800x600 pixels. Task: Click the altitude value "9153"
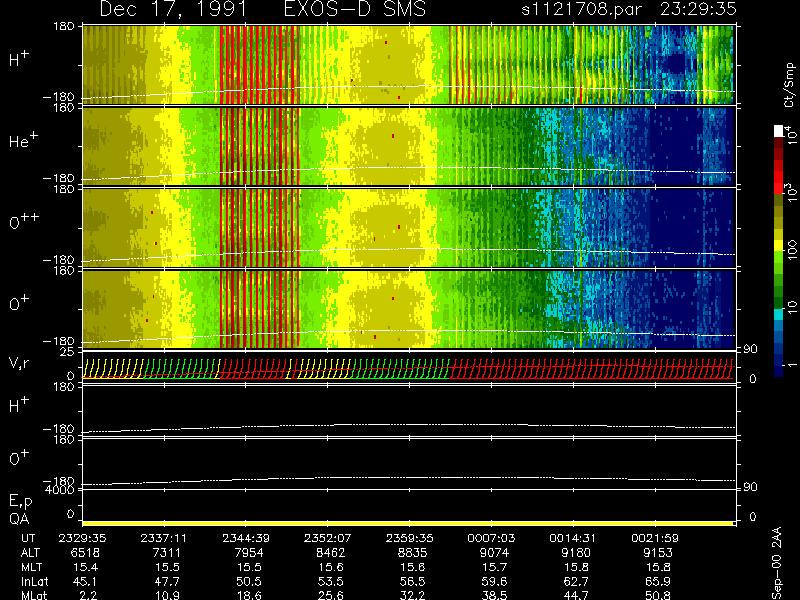click(658, 553)
